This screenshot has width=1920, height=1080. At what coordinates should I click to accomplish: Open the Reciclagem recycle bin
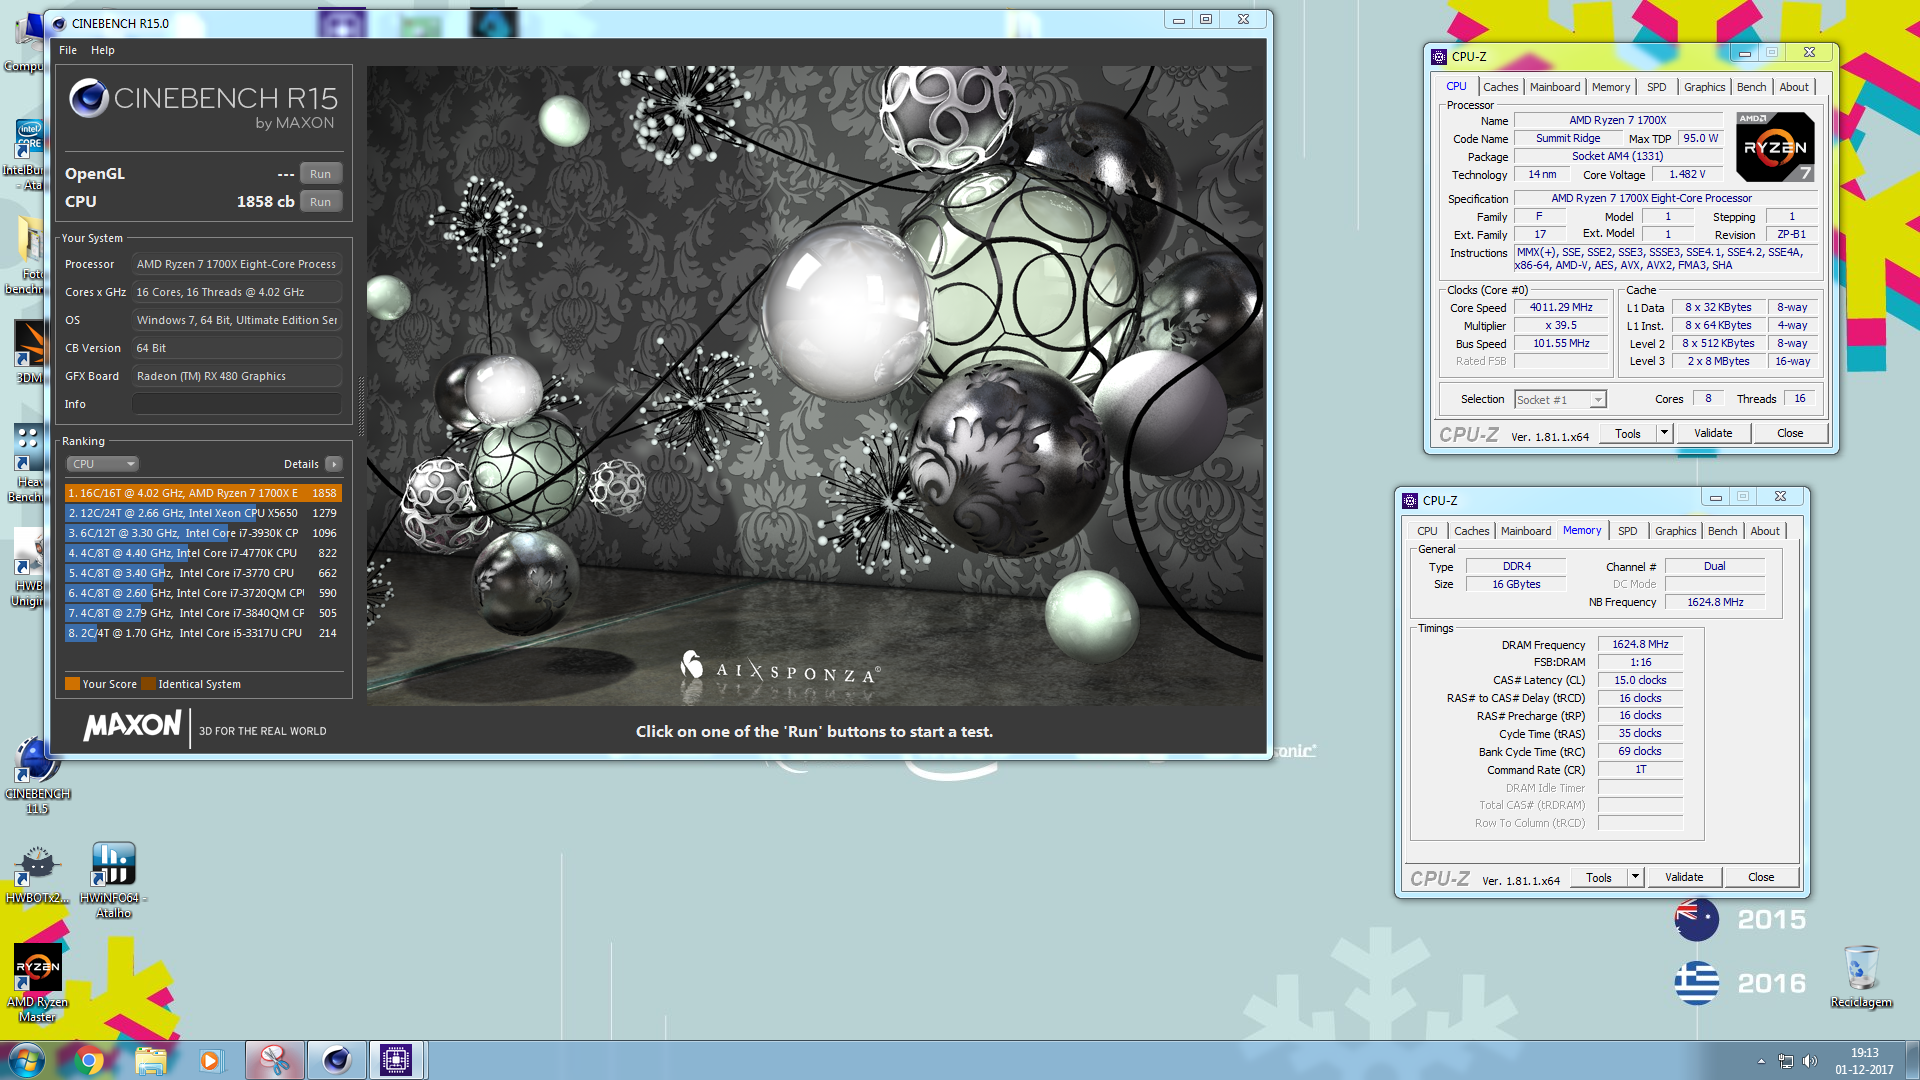tap(1861, 977)
